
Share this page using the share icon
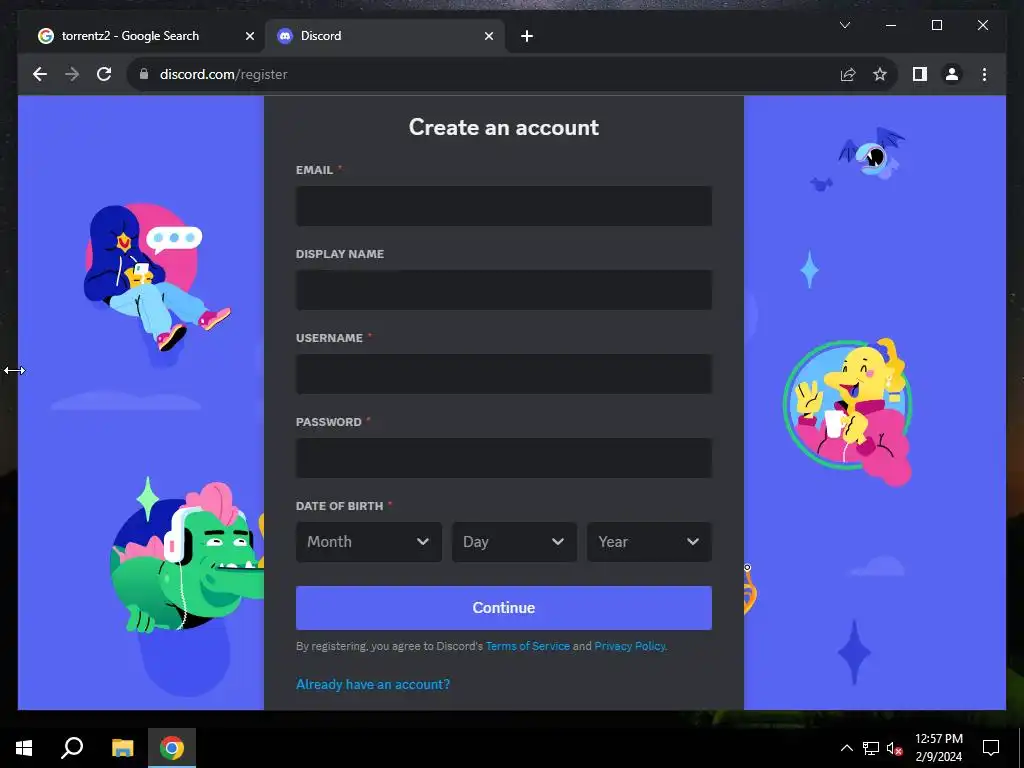pyautogui.click(x=848, y=74)
